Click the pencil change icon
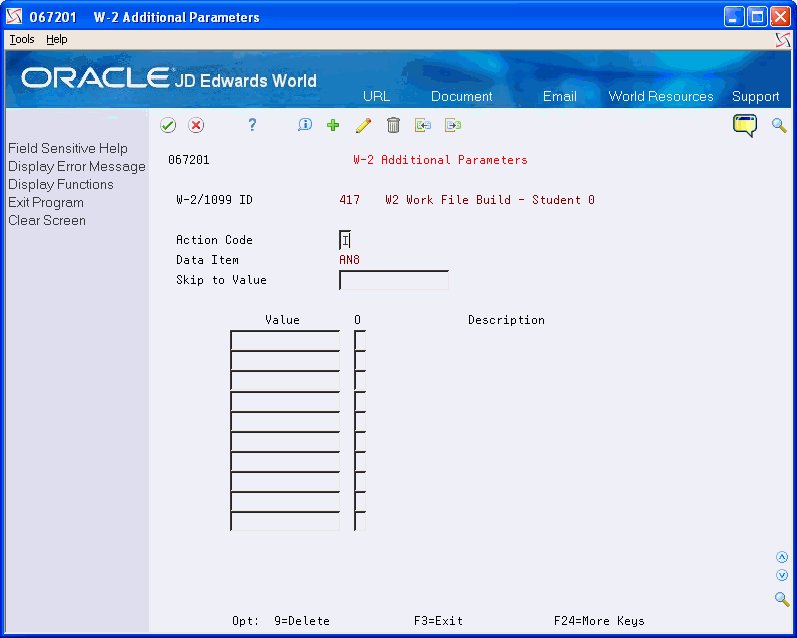The height and width of the screenshot is (638, 797). [363, 125]
